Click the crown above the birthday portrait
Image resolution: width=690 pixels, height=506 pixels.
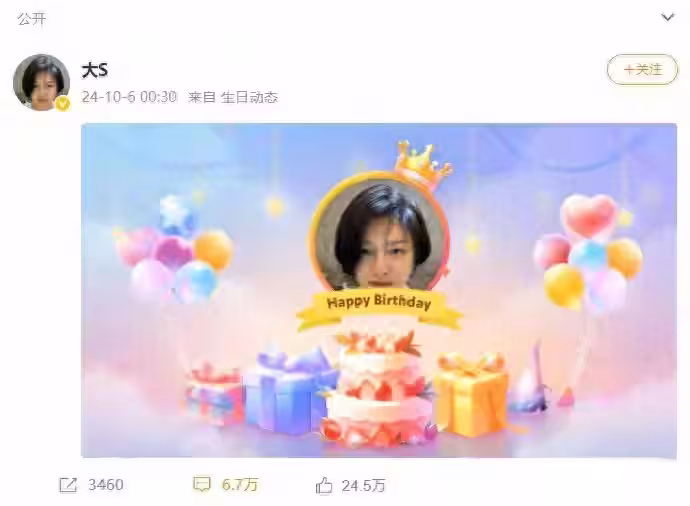click(x=423, y=165)
